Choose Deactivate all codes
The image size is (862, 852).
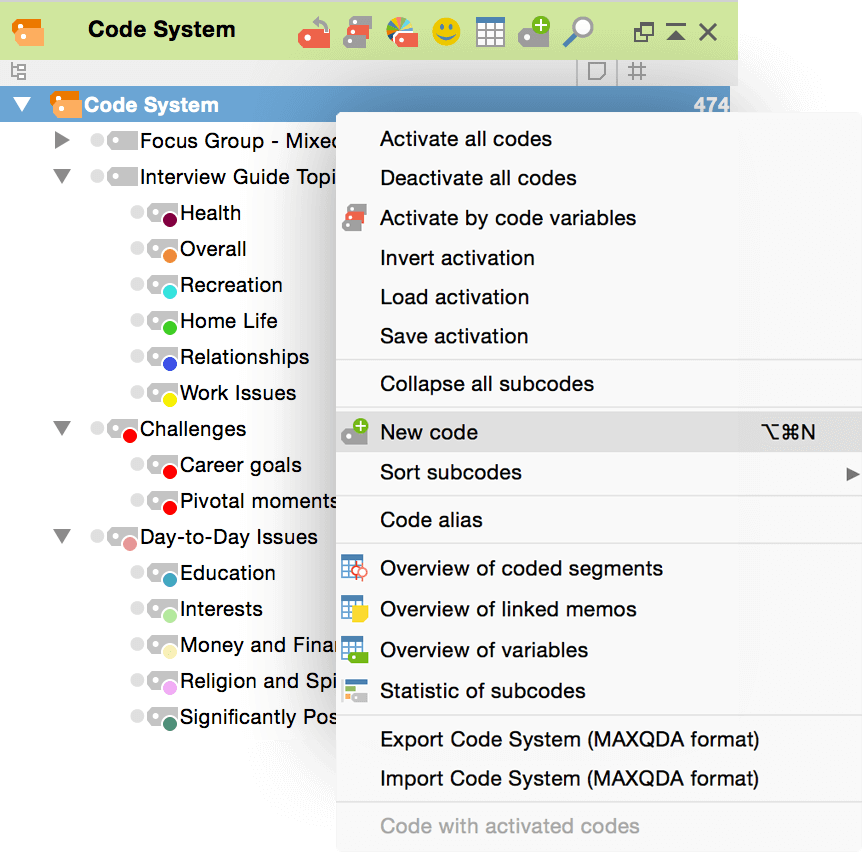click(598, 178)
